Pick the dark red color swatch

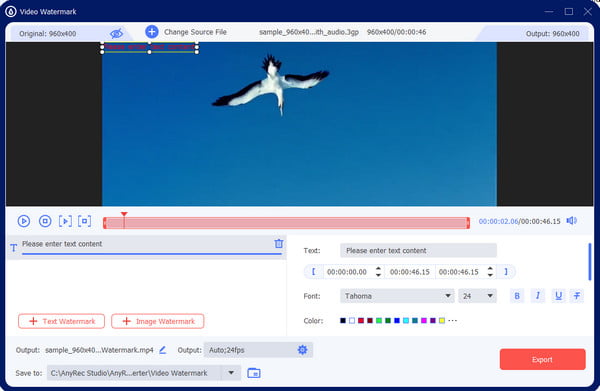370,321
